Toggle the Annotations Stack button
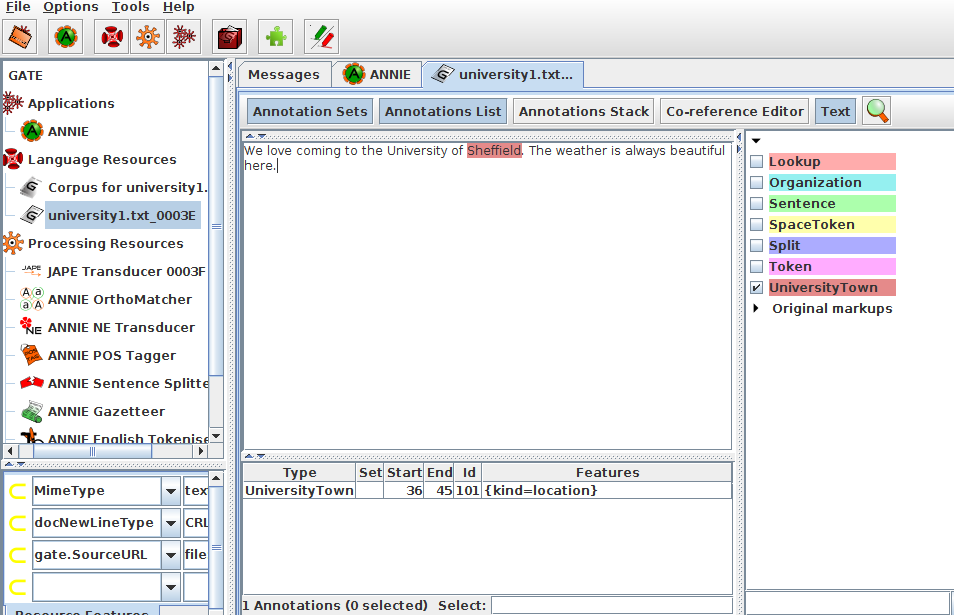 (584, 111)
